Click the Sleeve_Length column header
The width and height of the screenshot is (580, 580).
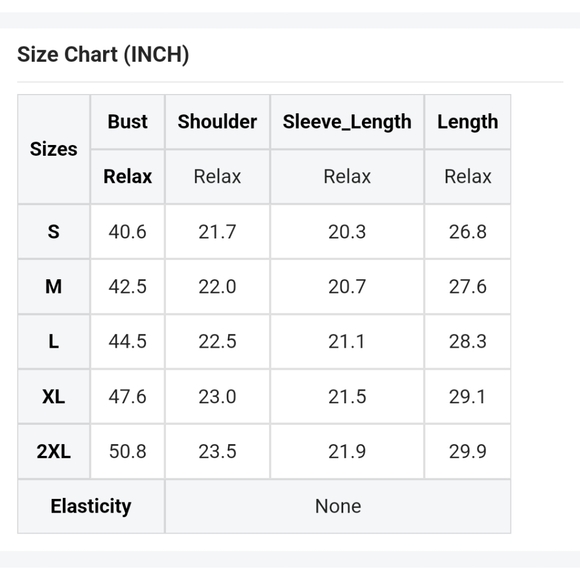[x=347, y=122]
